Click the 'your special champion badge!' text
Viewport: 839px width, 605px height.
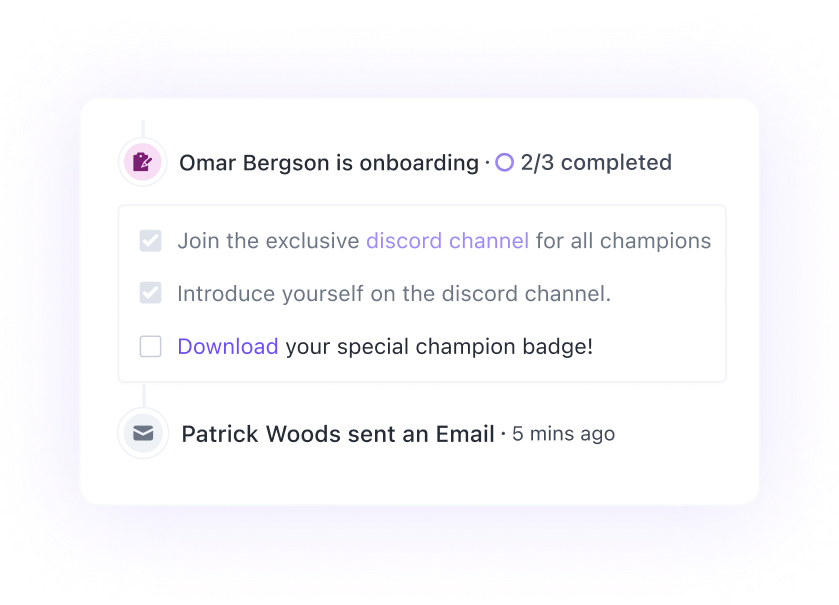tap(439, 347)
